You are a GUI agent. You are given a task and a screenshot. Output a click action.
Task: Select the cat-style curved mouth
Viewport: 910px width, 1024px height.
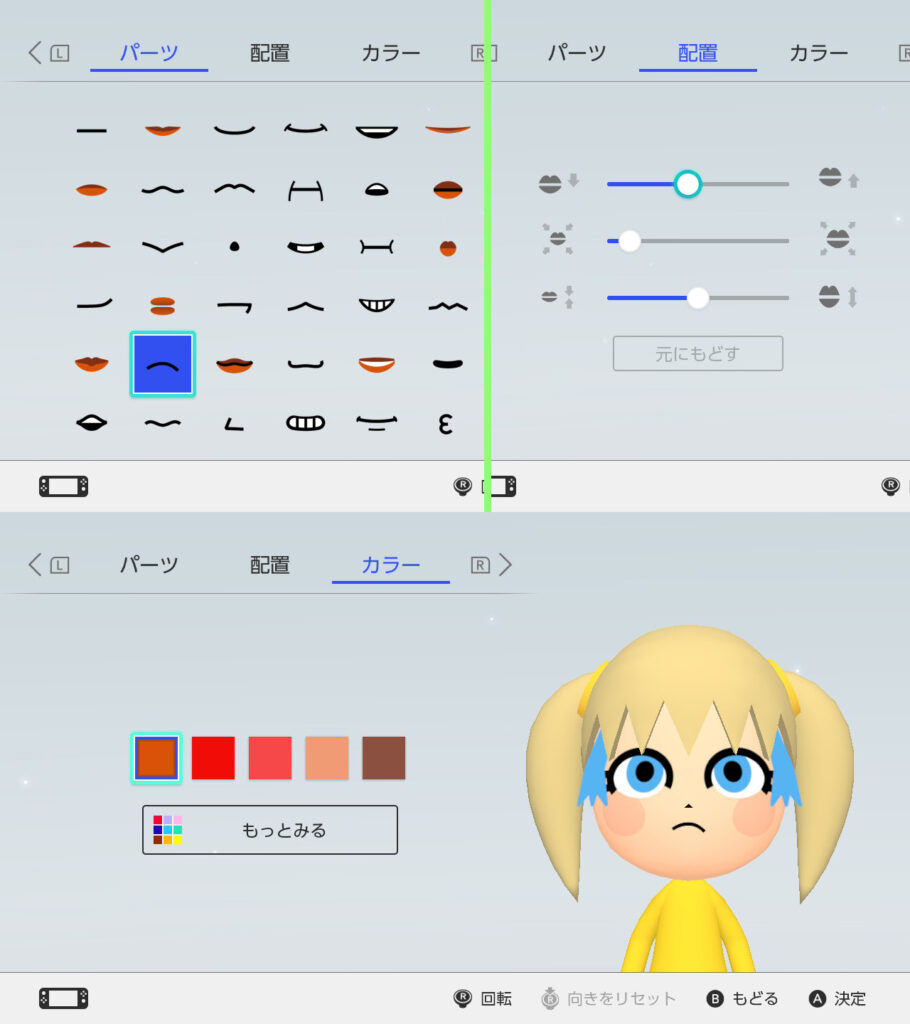click(x=234, y=188)
